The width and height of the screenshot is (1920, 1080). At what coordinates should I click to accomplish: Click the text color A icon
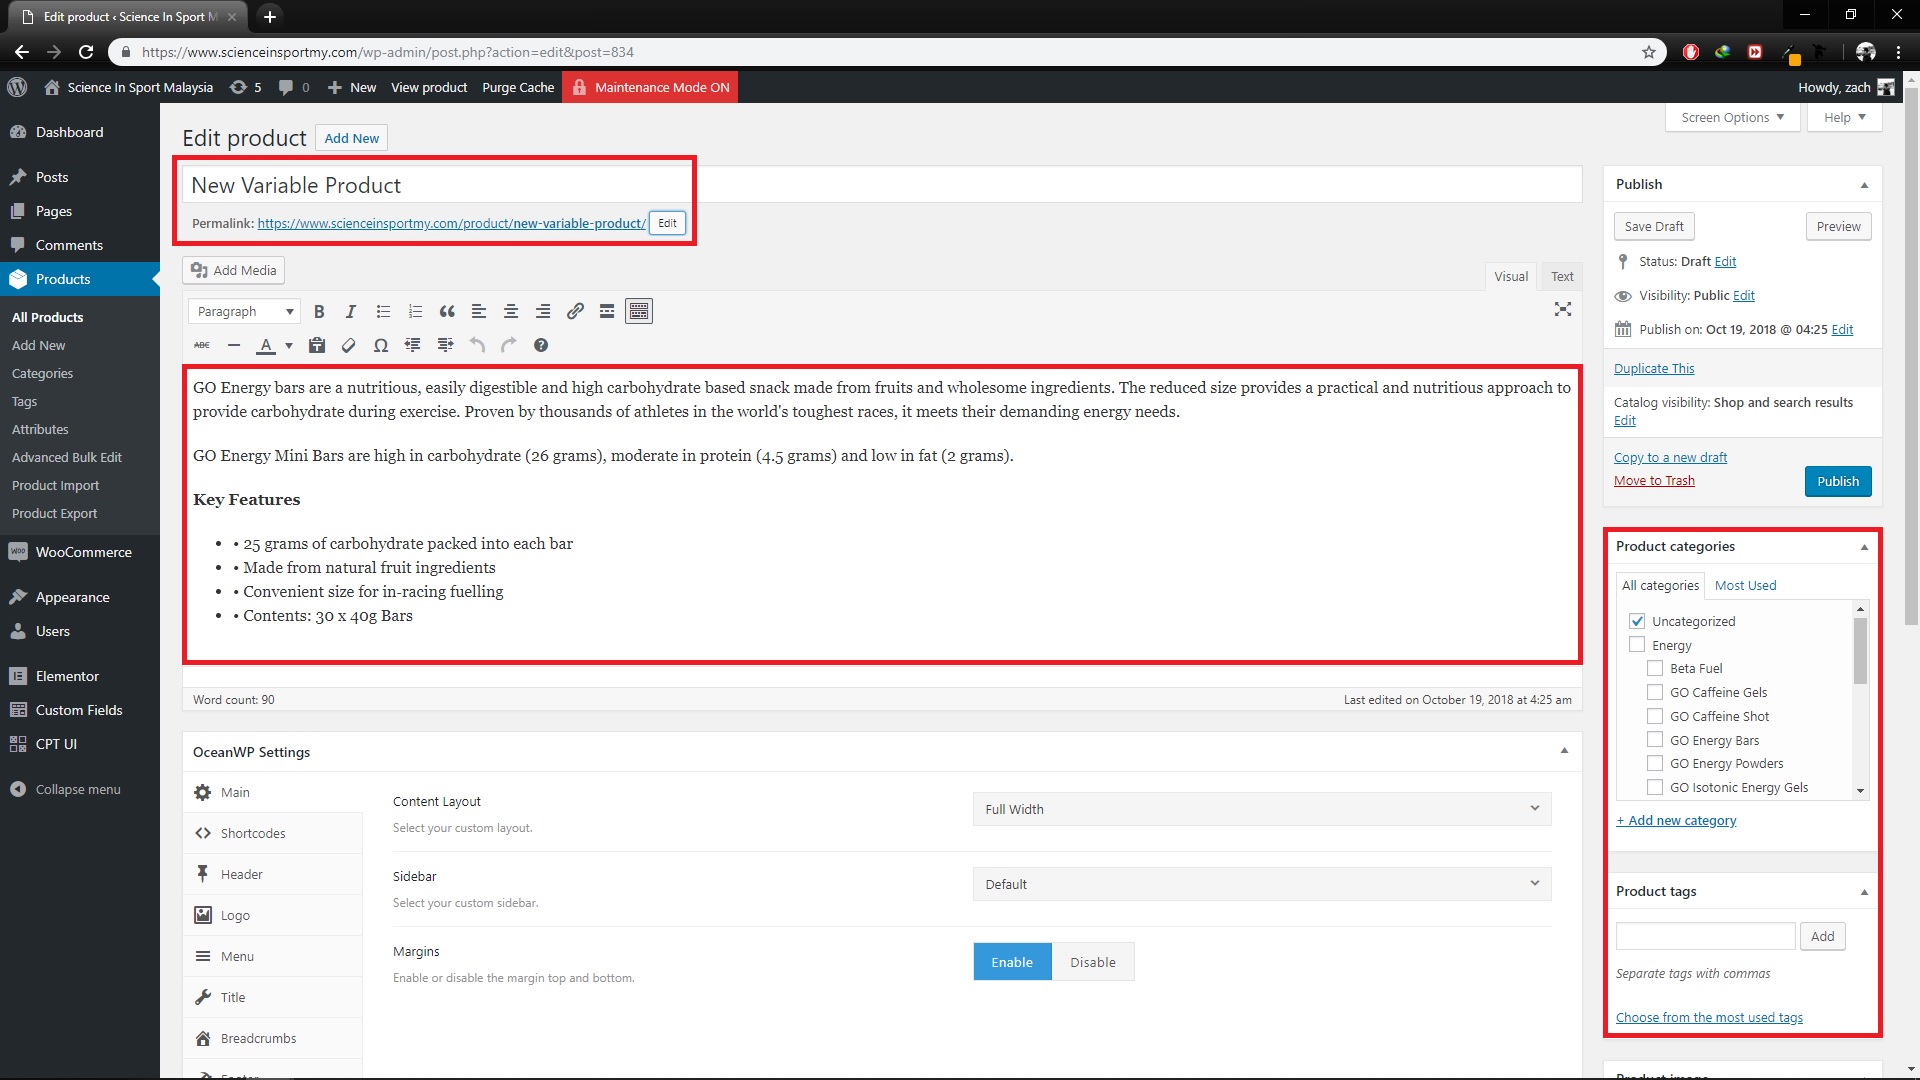coord(266,345)
